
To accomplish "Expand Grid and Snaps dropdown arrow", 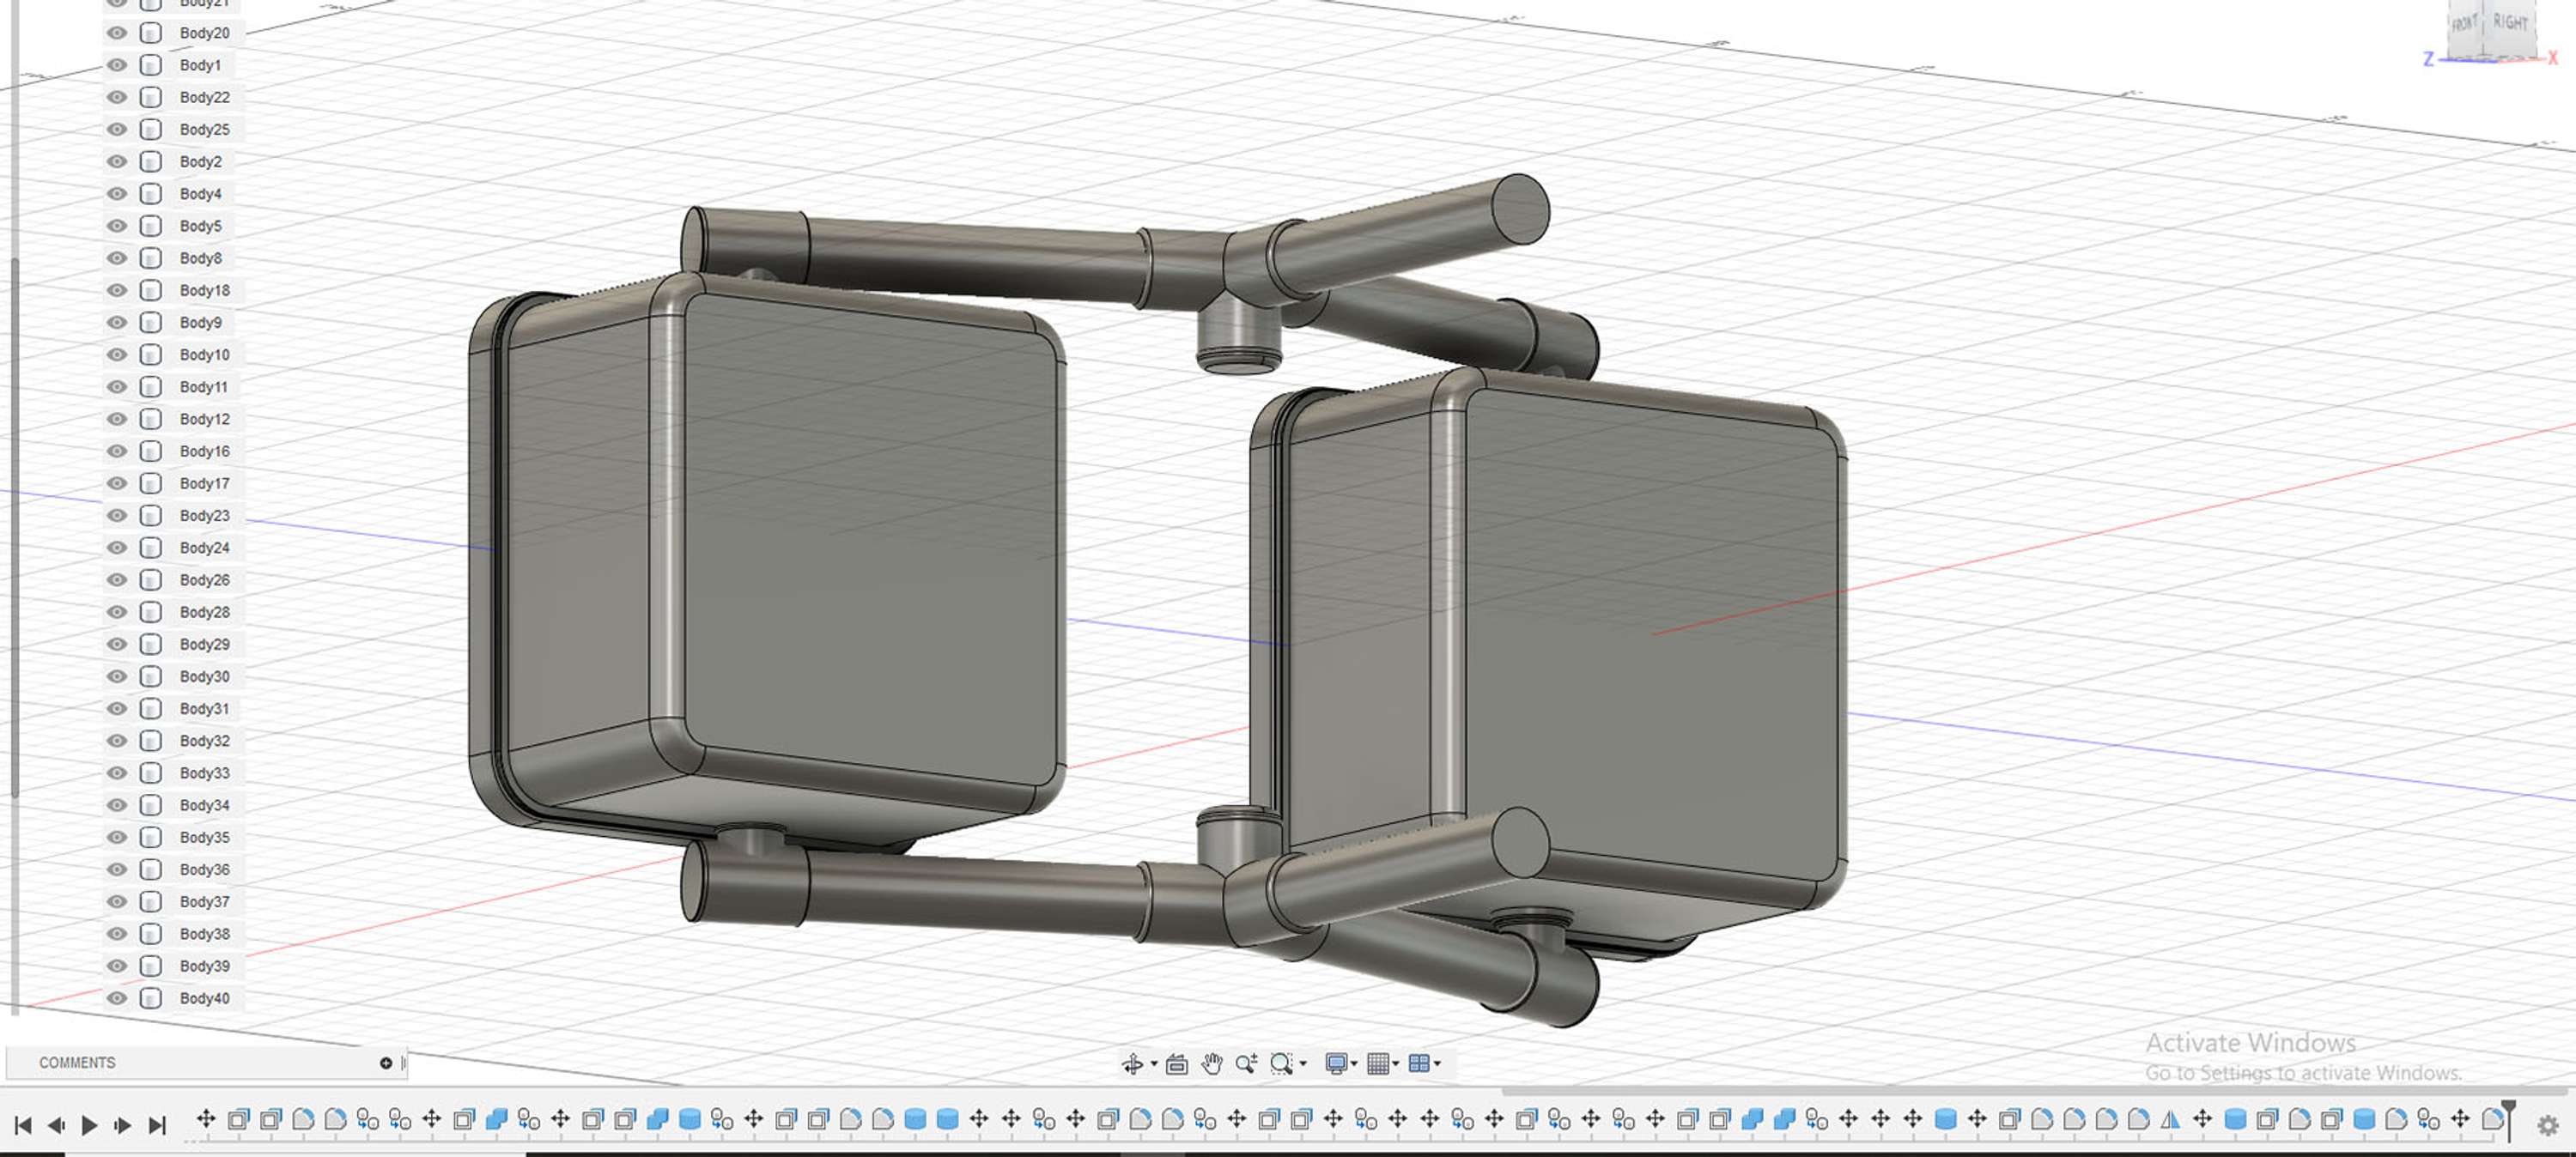I will click(1396, 1064).
